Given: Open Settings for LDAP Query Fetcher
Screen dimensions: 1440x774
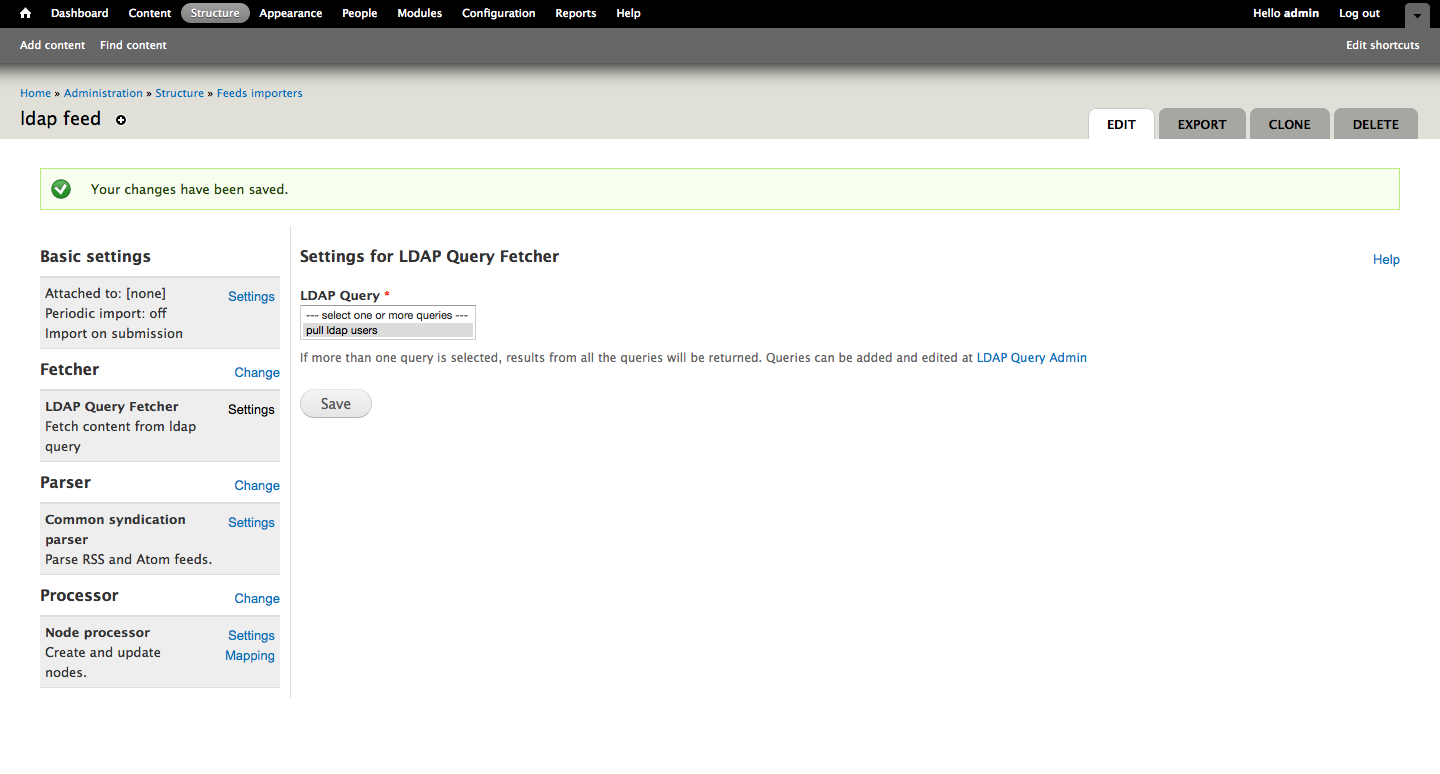Looking at the screenshot, I should [251, 409].
